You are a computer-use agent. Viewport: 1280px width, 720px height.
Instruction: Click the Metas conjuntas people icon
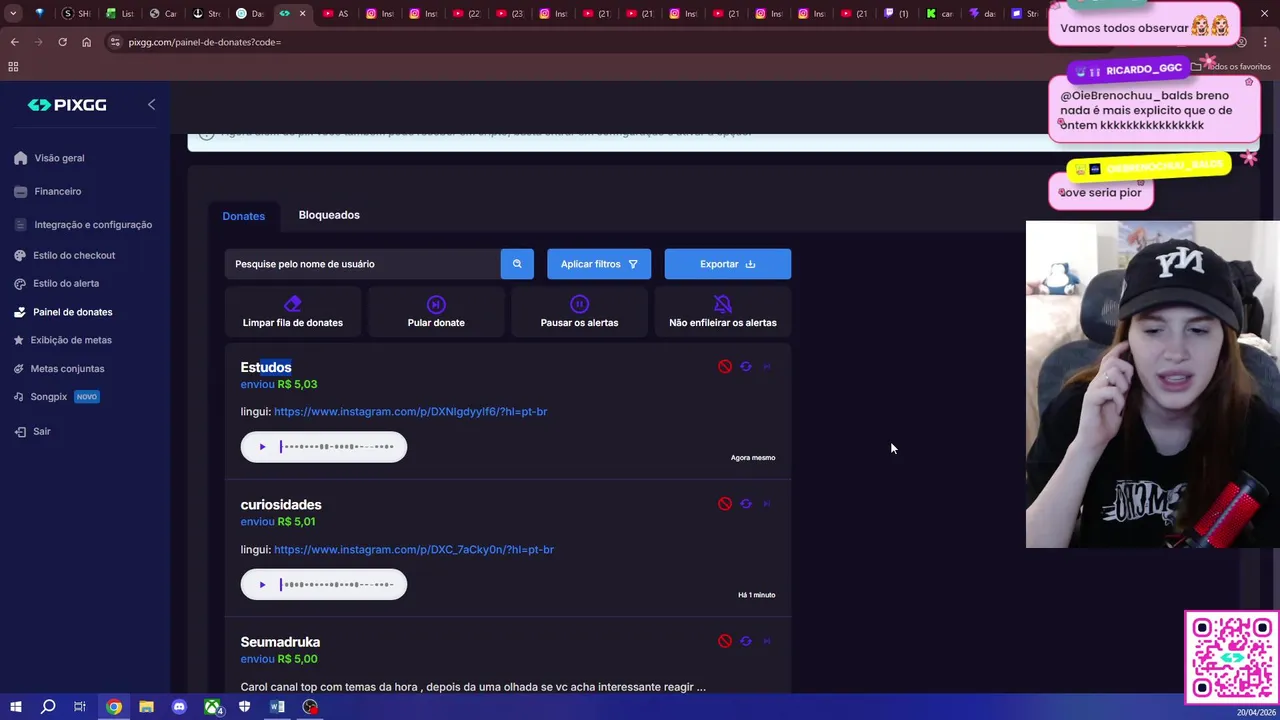(19, 369)
